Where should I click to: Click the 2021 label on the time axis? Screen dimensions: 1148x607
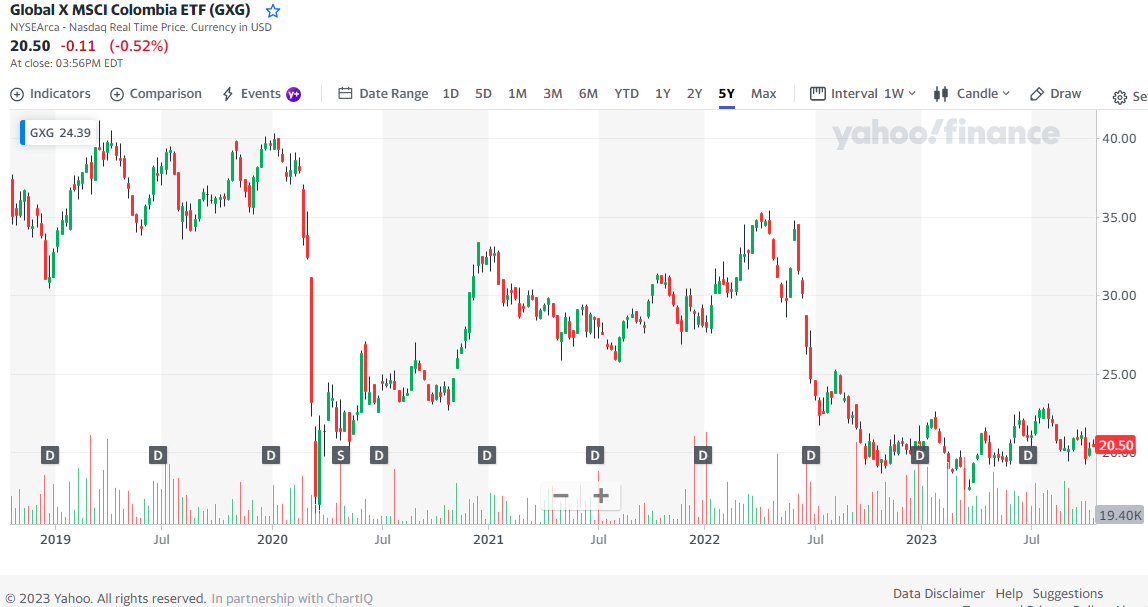[x=488, y=540]
